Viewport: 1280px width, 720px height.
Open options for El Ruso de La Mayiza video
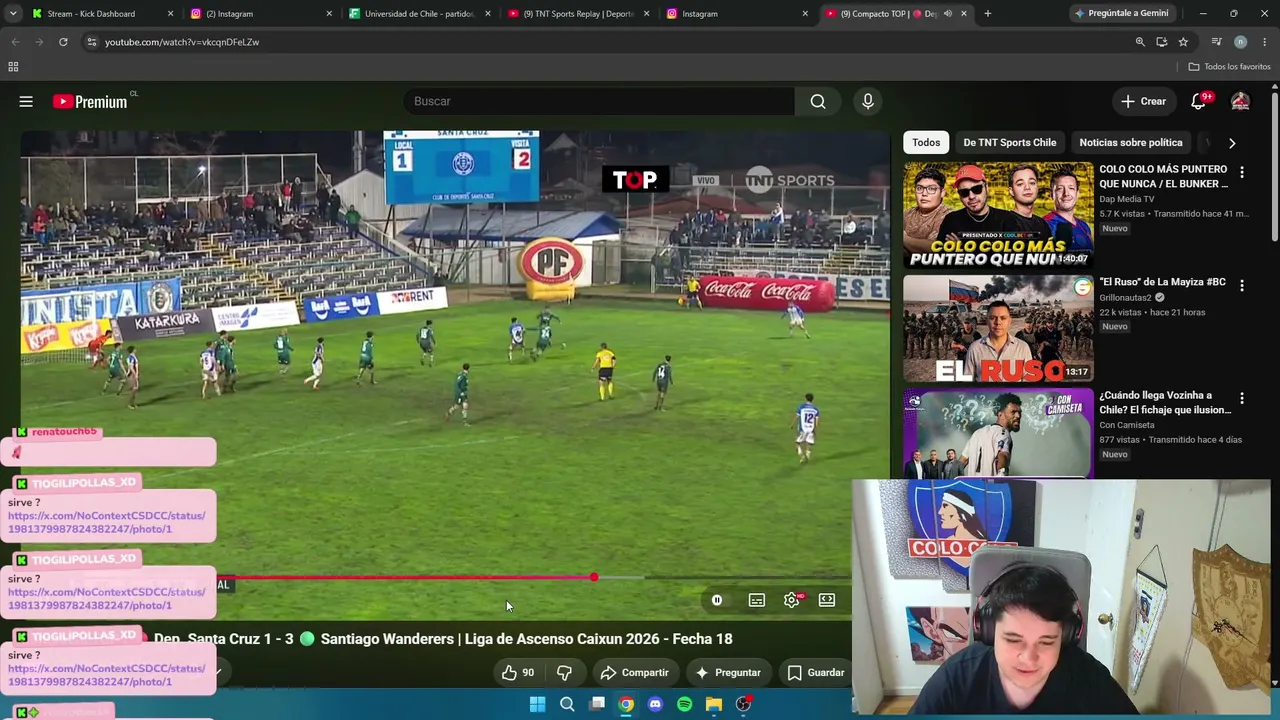pyautogui.click(x=1241, y=286)
